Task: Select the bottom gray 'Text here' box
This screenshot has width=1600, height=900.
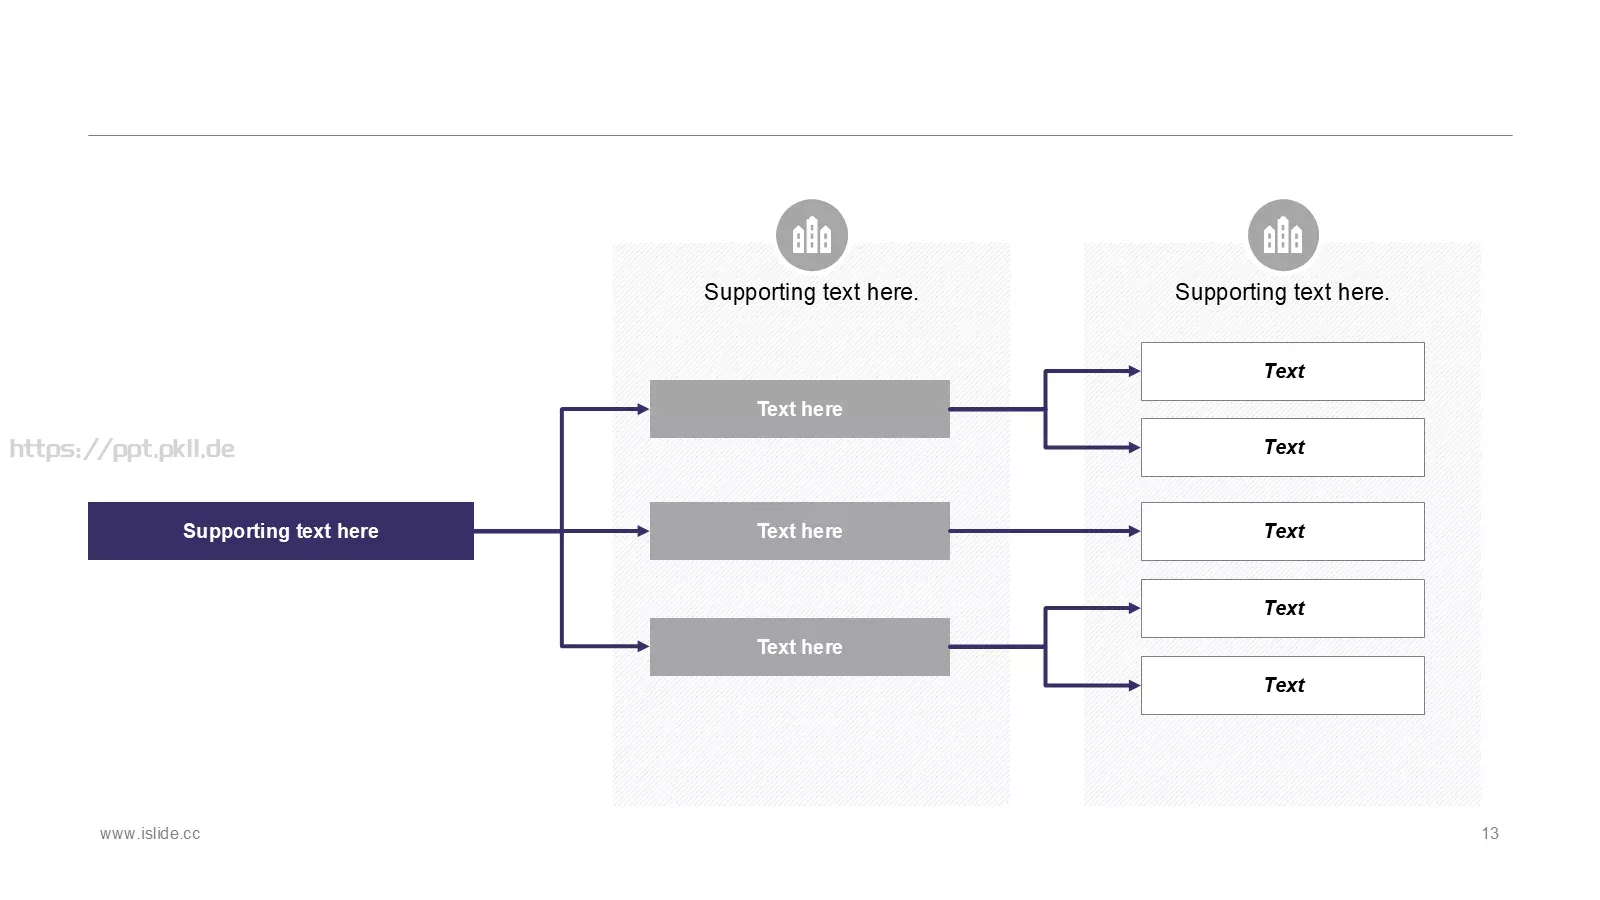Action: 800,647
